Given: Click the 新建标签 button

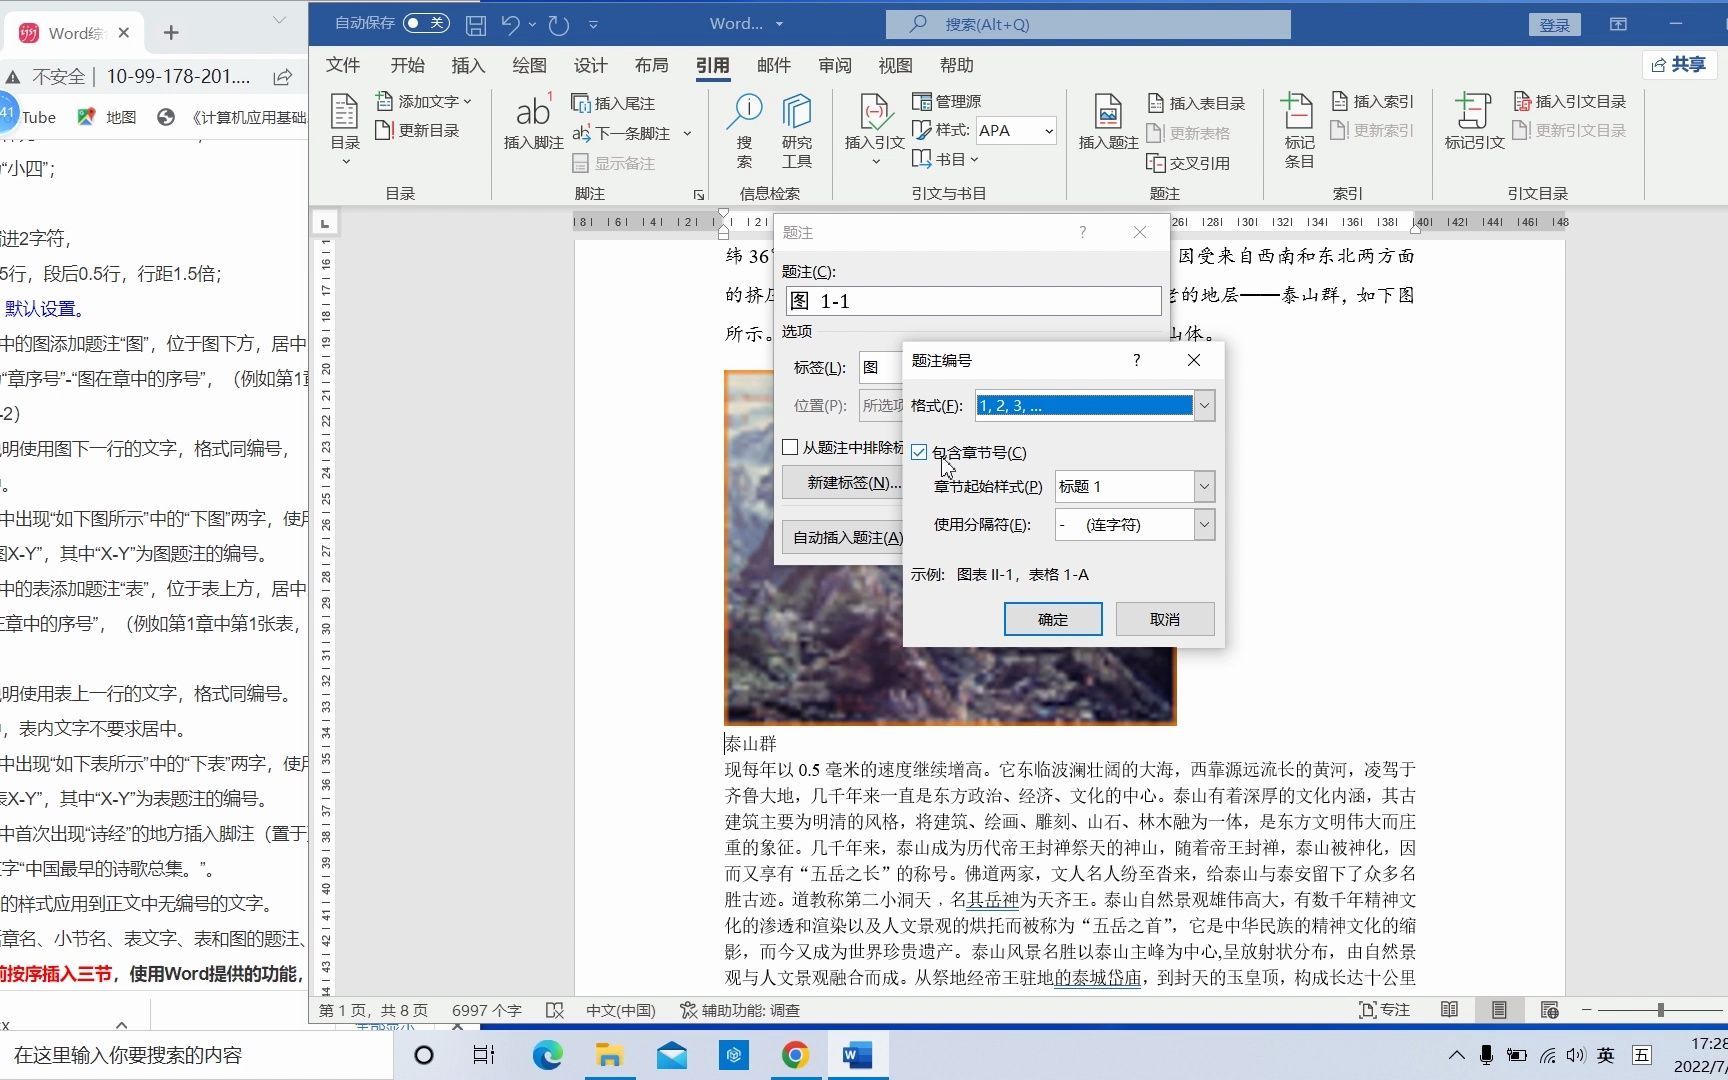Looking at the screenshot, I should point(842,482).
